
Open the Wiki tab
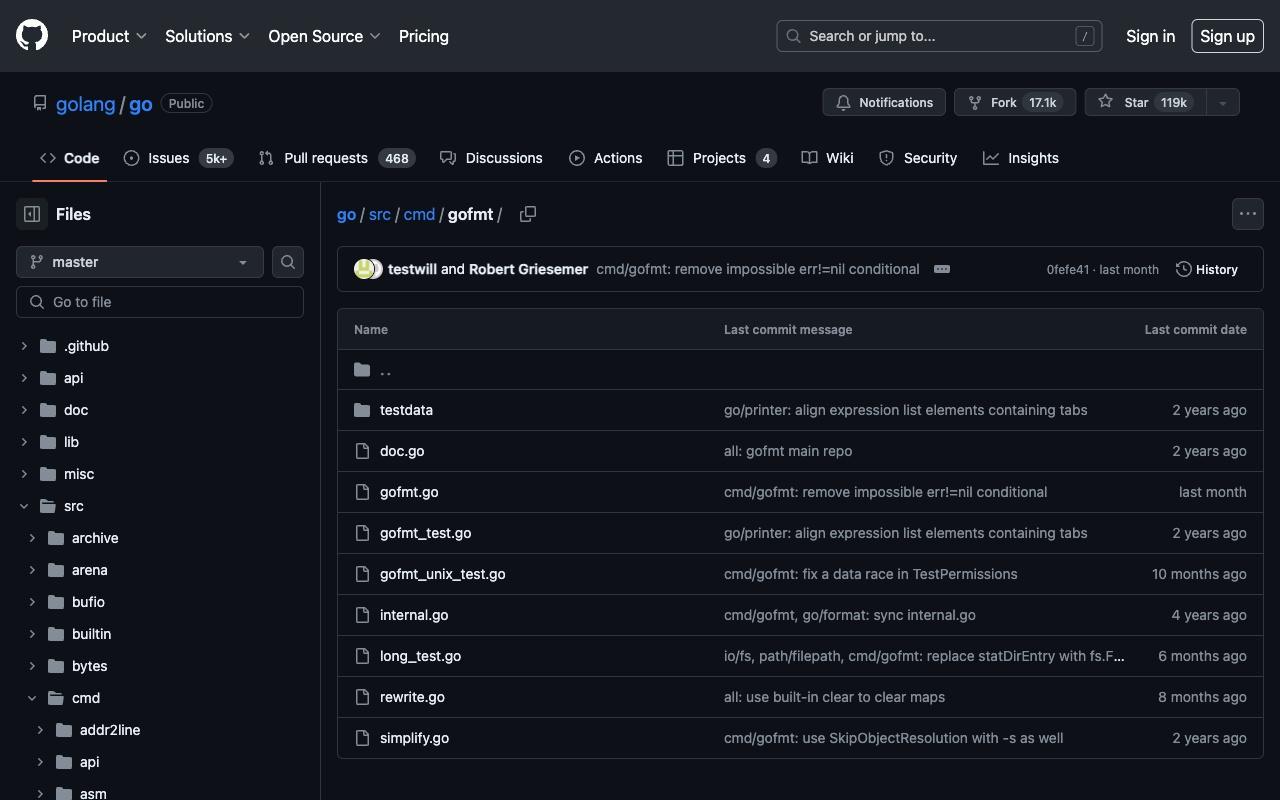pos(828,158)
